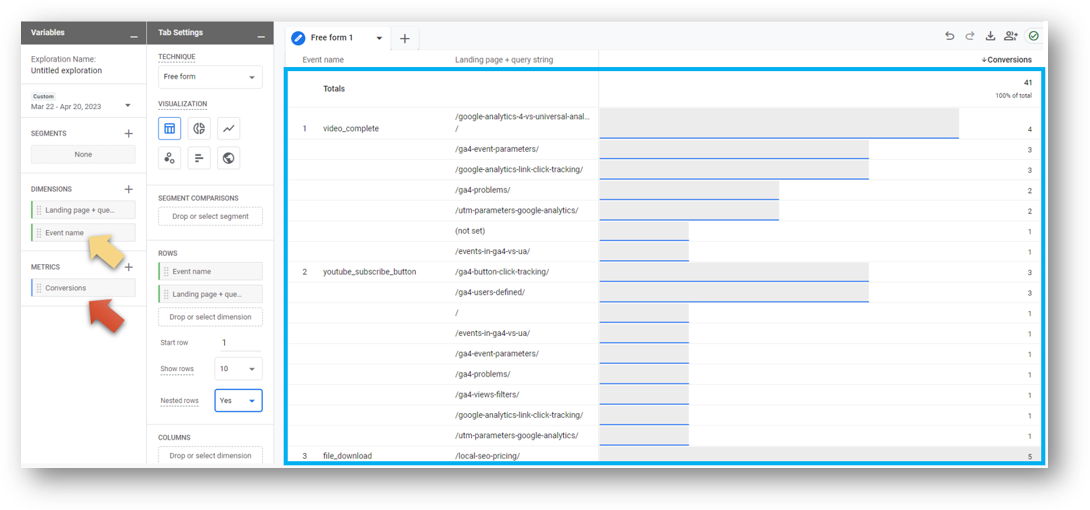This screenshot has height=510, width=1090.
Task: Open the Show rows dropdown
Action: [238, 369]
